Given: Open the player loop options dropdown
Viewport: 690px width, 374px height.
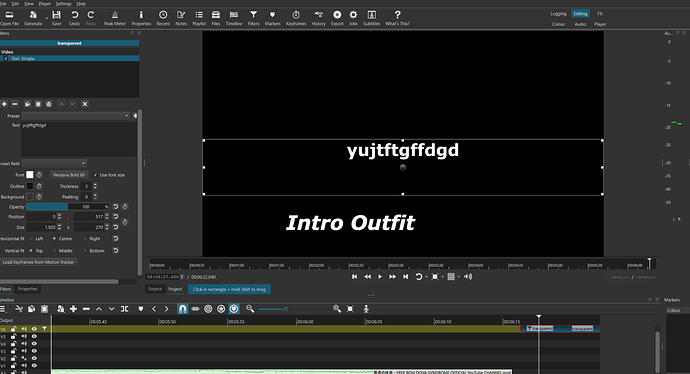Looking at the screenshot, I should pyautogui.click(x=426, y=277).
